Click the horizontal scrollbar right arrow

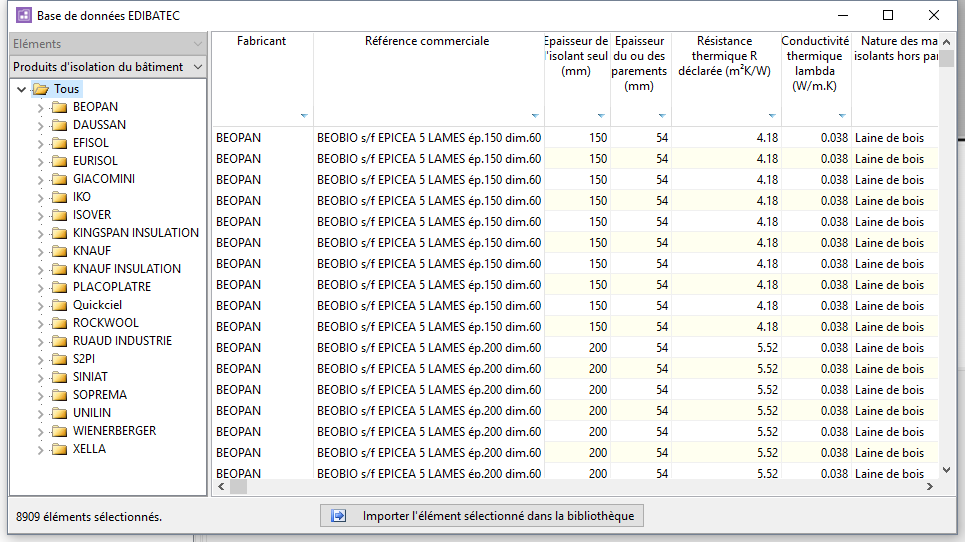point(930,487)
